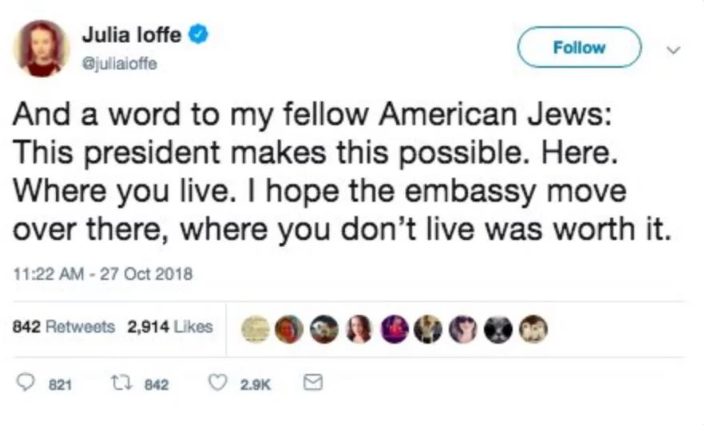Image resolution: width=704 pixels, height=431 pixels.
Task: Click the retweet arrows icon
Action: point(121,383)
